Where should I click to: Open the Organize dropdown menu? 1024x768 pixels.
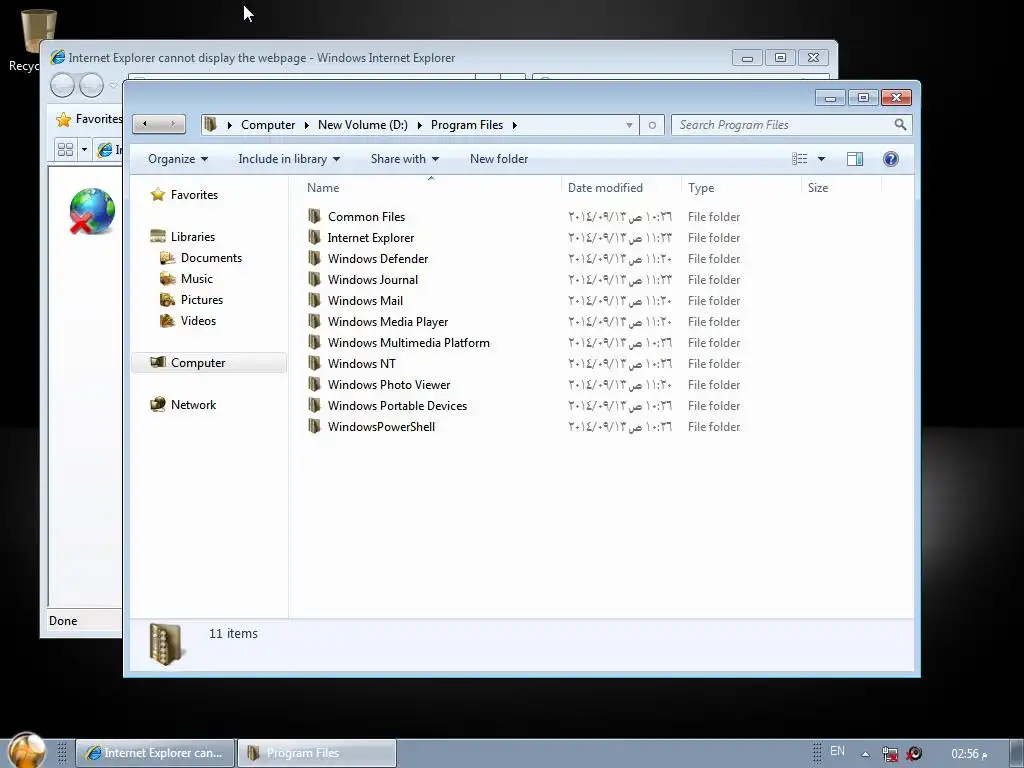[x=178, y=159]
